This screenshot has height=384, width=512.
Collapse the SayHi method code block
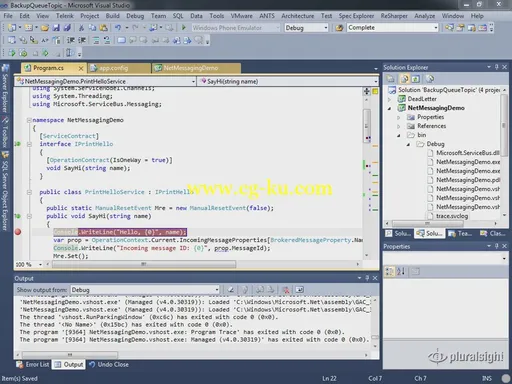(29, 216)
